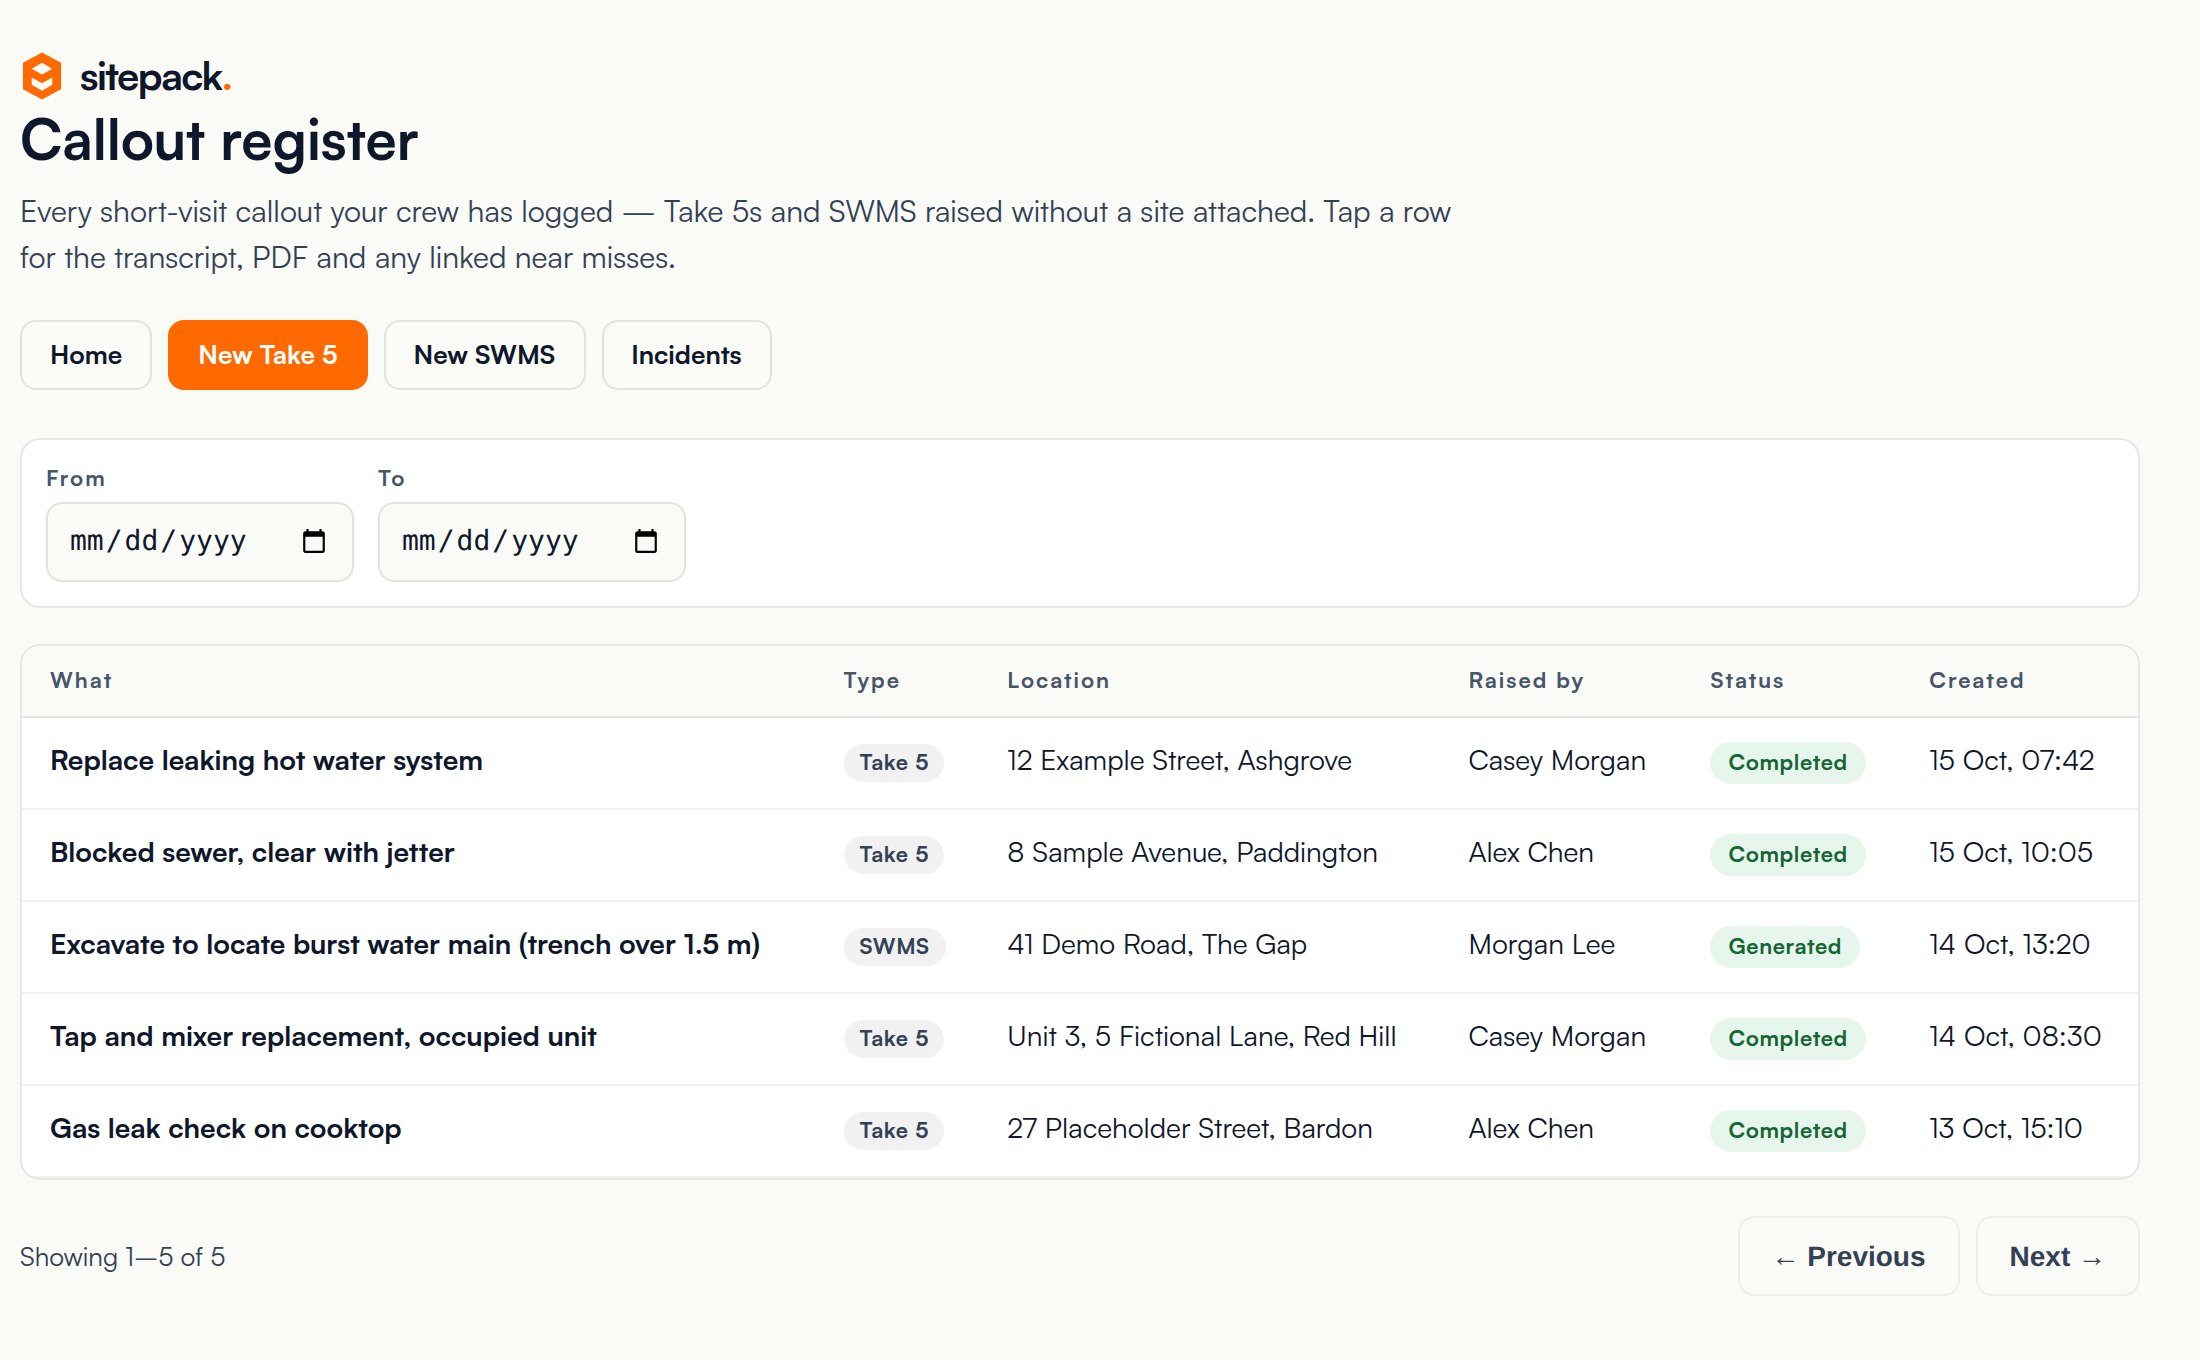Click Alex Chen in the Gas leak row
The width and height of the screenshot is (2200, 1360).
1531,1129
